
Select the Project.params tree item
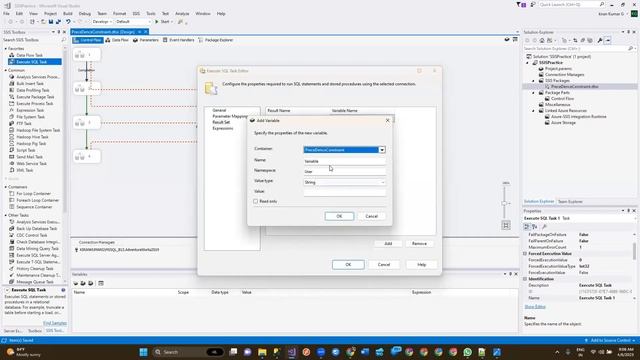[x=558, y=69]
